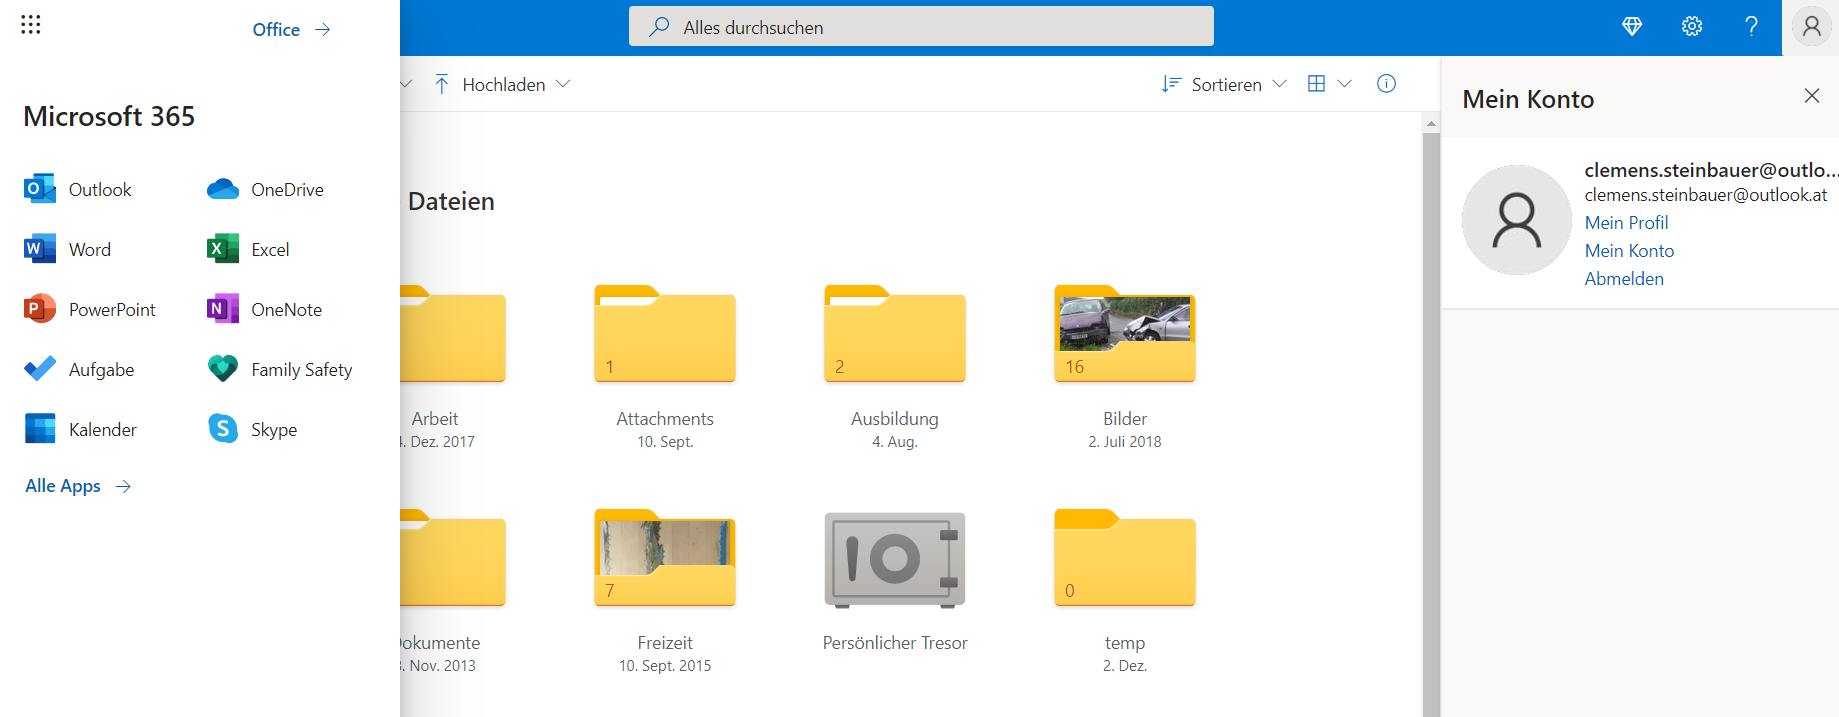Viewport: 1839px width, 717px height.
Task: Click the Dateien heading
Action: (451, 201)
